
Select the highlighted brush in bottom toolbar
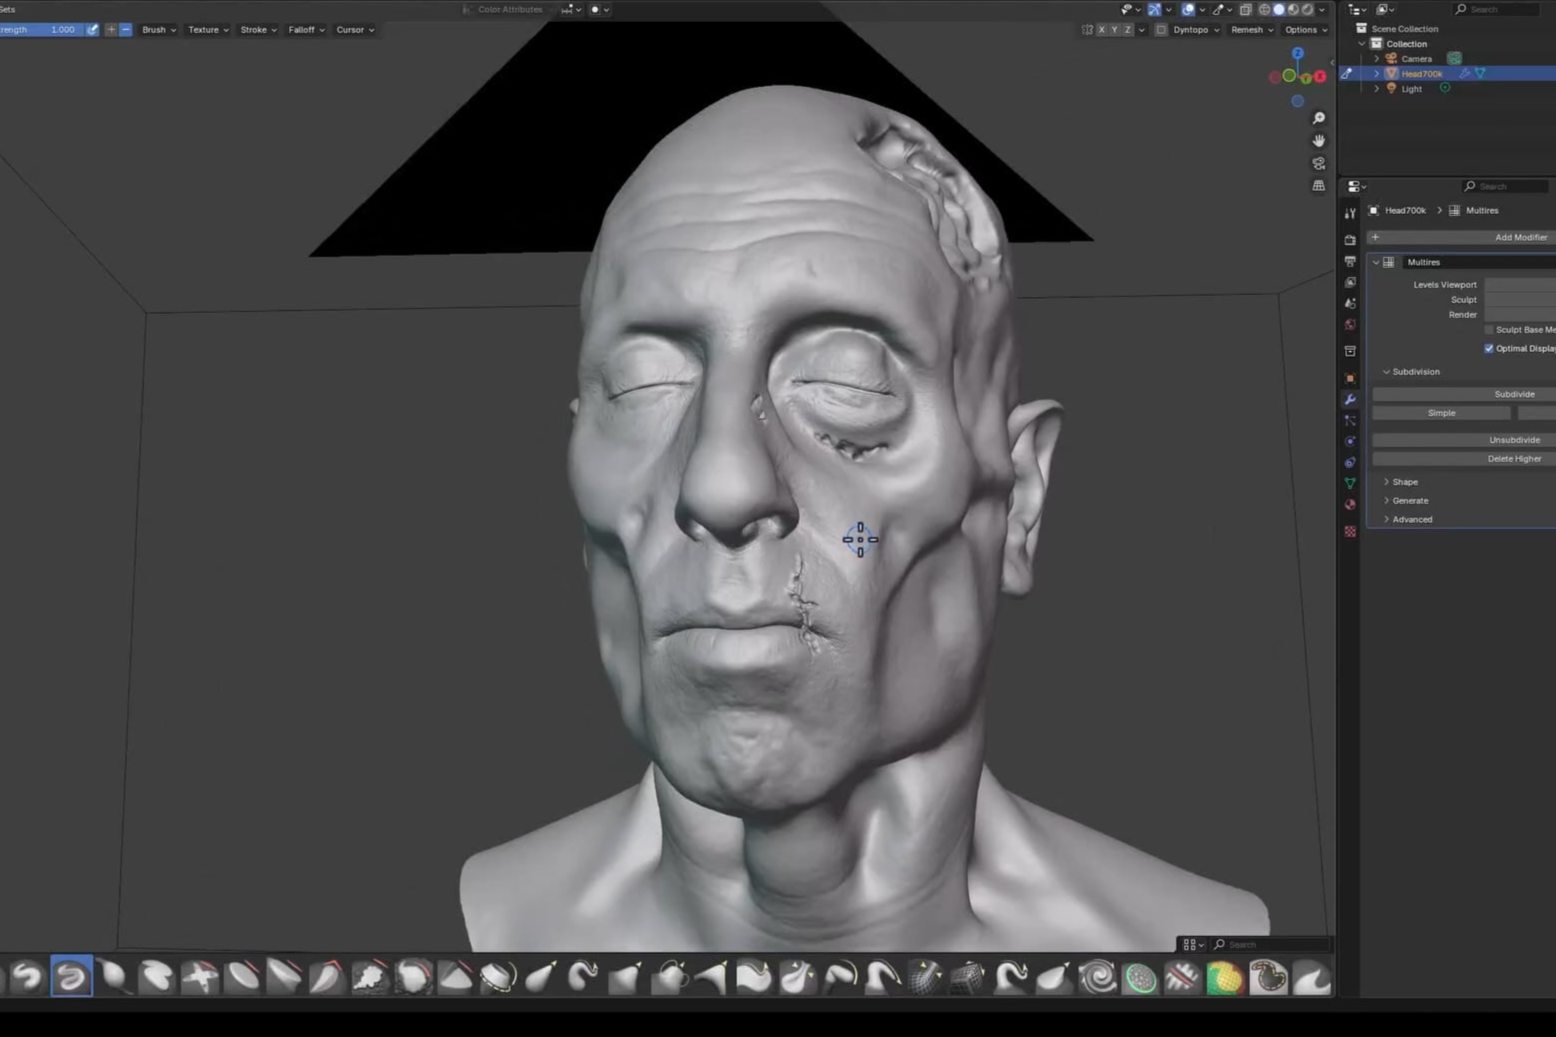pos(71,976)
